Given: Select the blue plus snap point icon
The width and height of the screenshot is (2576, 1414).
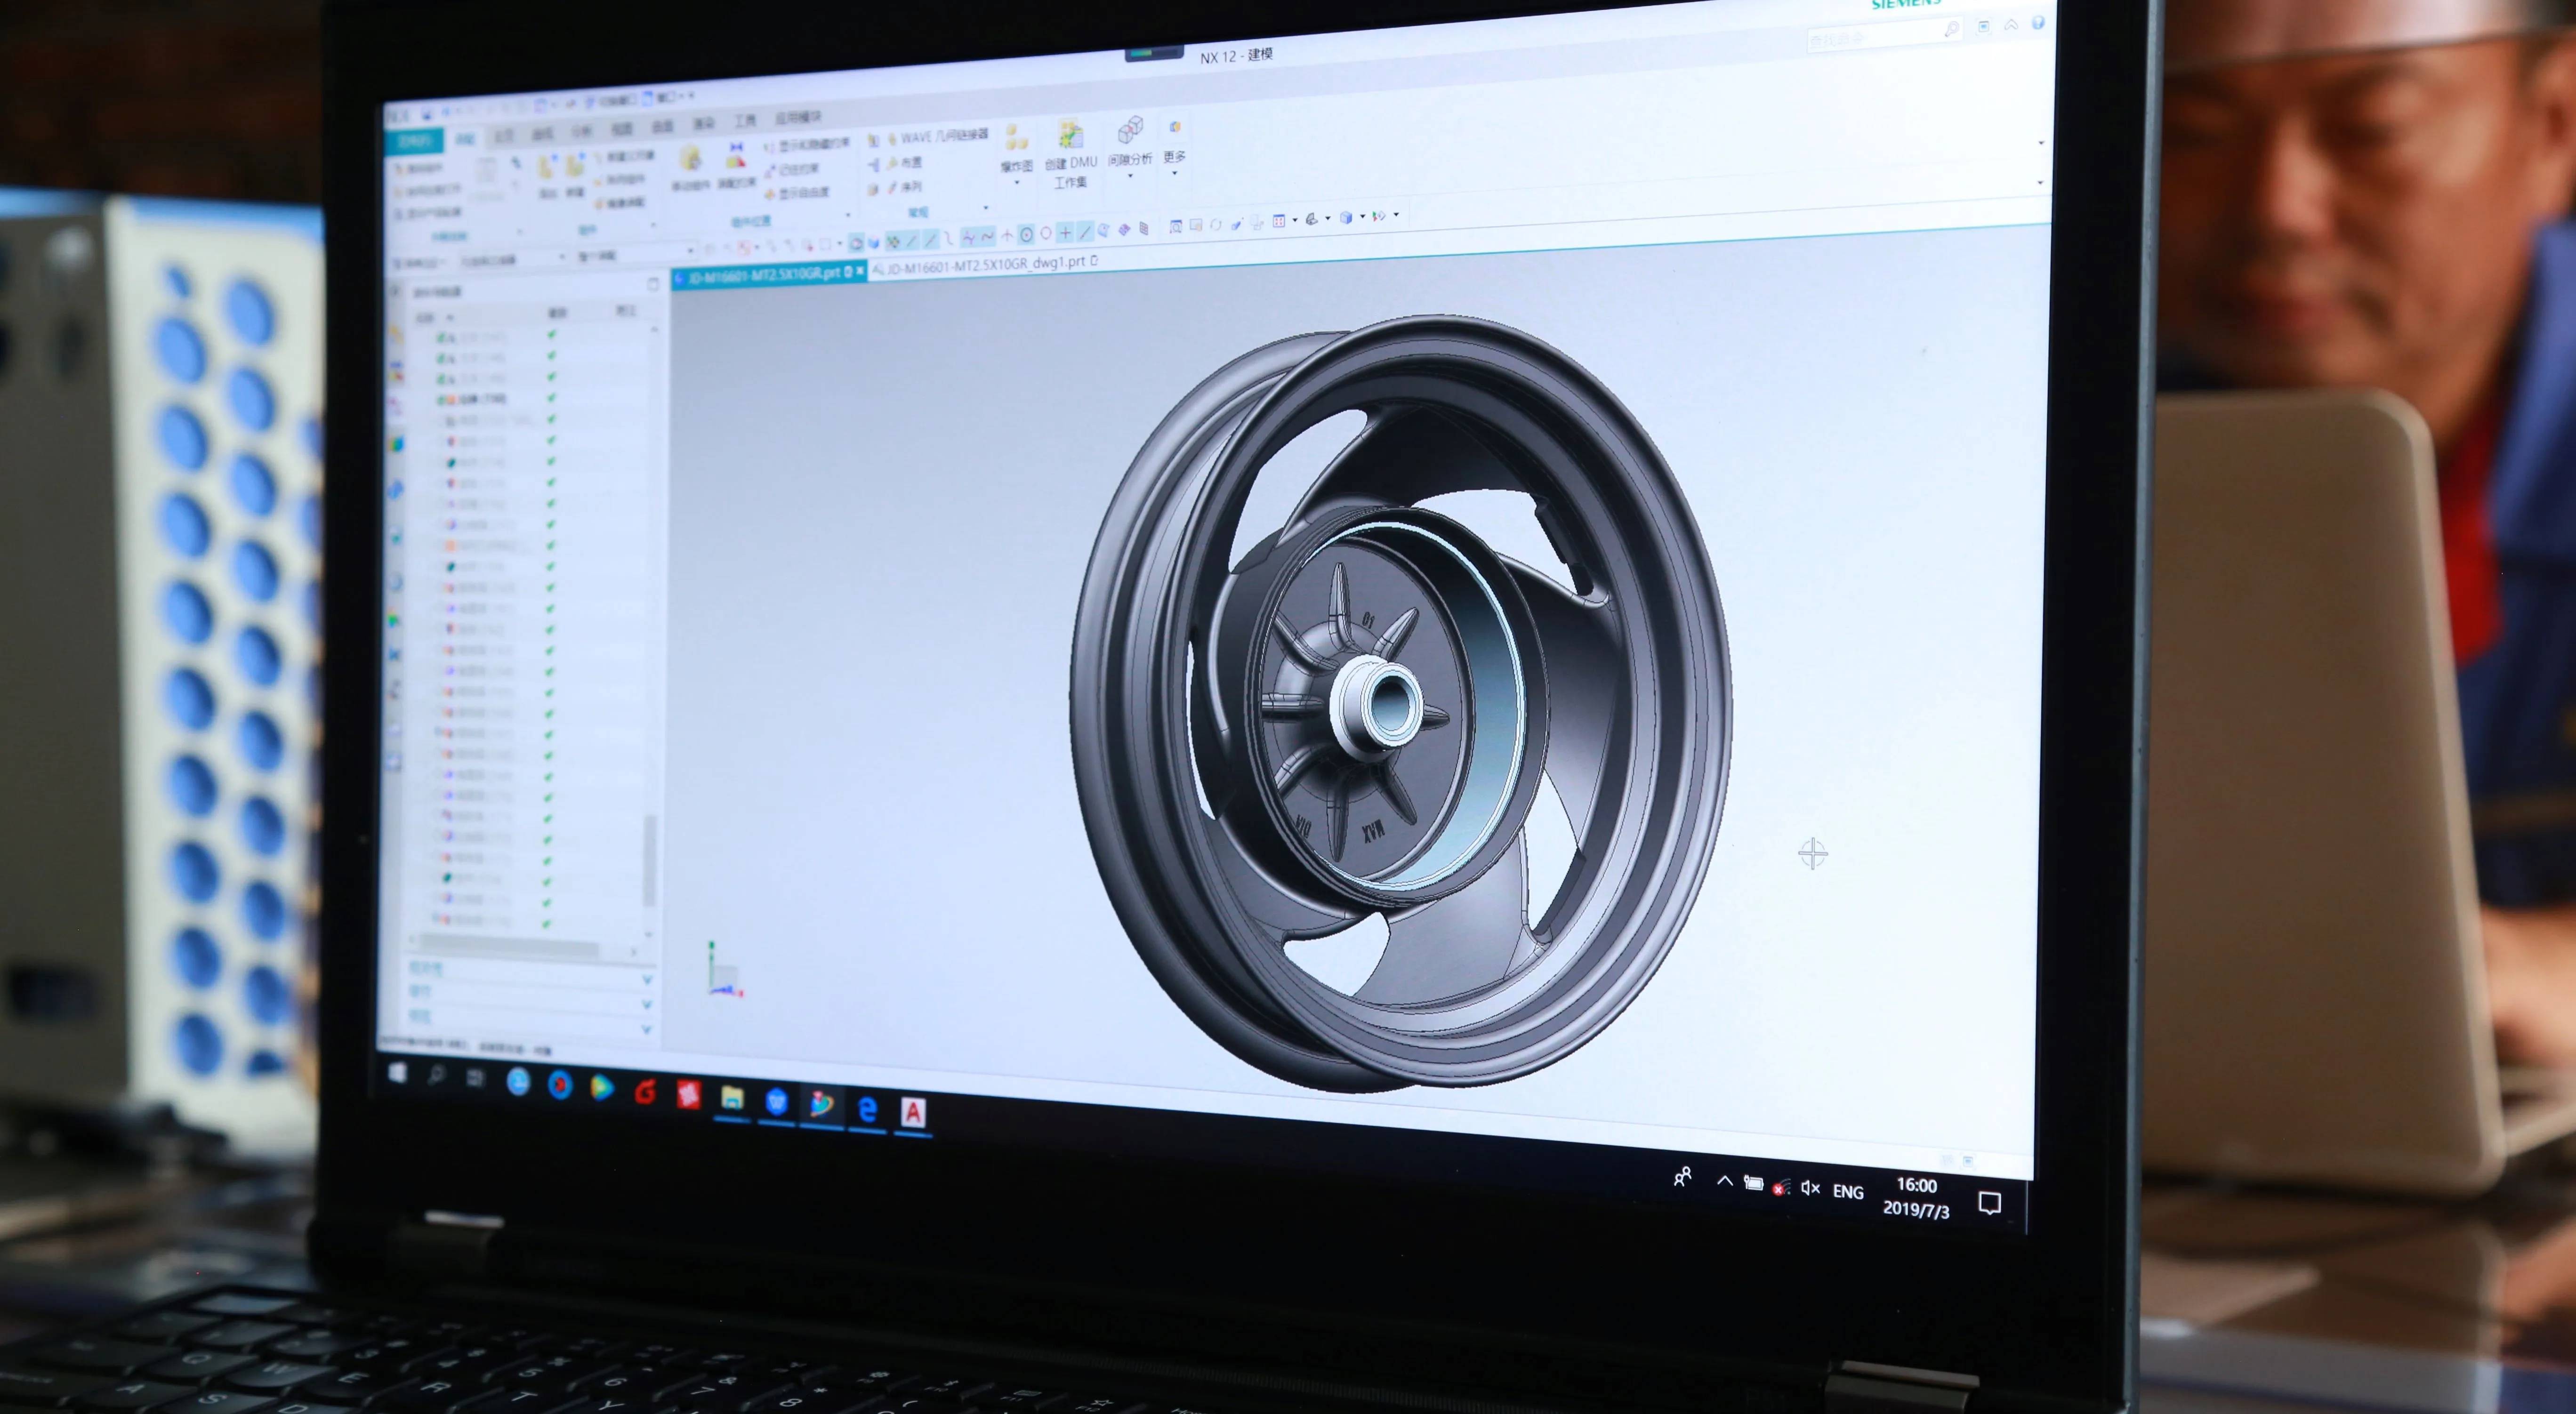Looking at the screenshot, I should tap(1065, 232).
